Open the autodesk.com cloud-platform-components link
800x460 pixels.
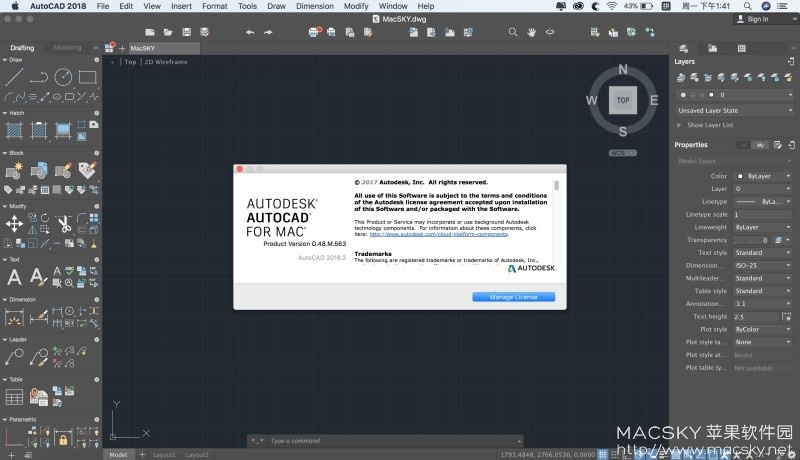click(x=439, y=234)
